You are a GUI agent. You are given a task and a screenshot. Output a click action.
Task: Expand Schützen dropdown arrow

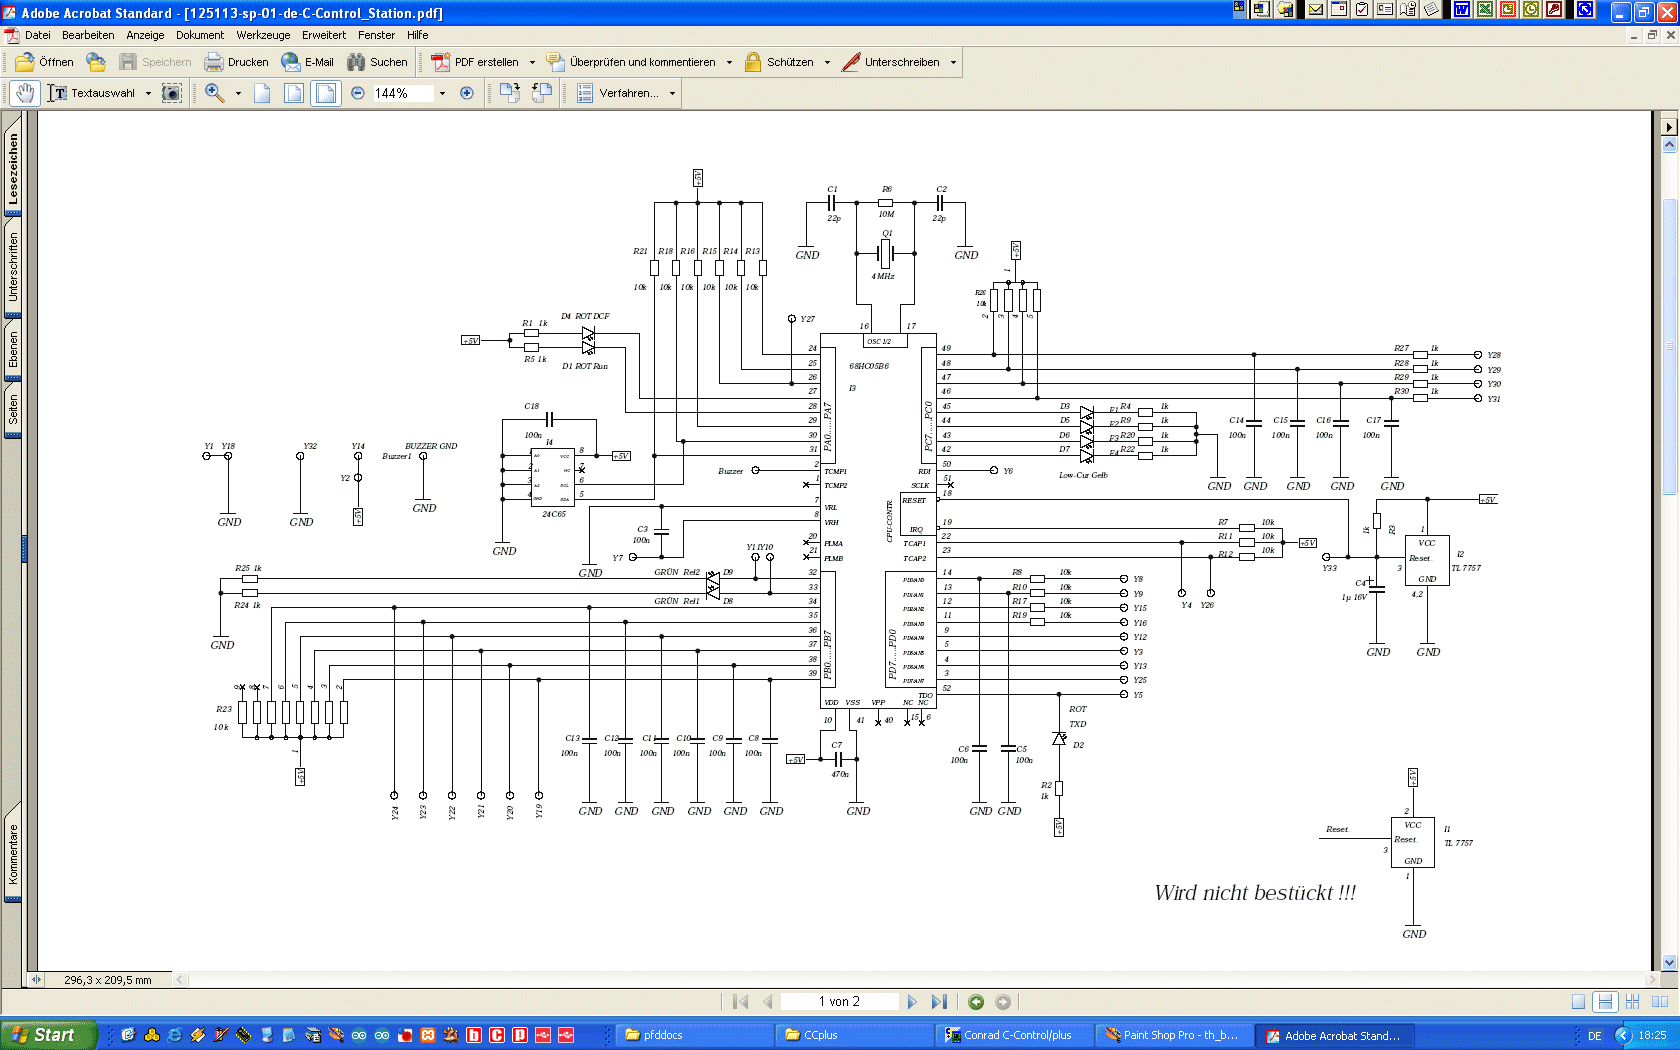(x=827, y=62)
